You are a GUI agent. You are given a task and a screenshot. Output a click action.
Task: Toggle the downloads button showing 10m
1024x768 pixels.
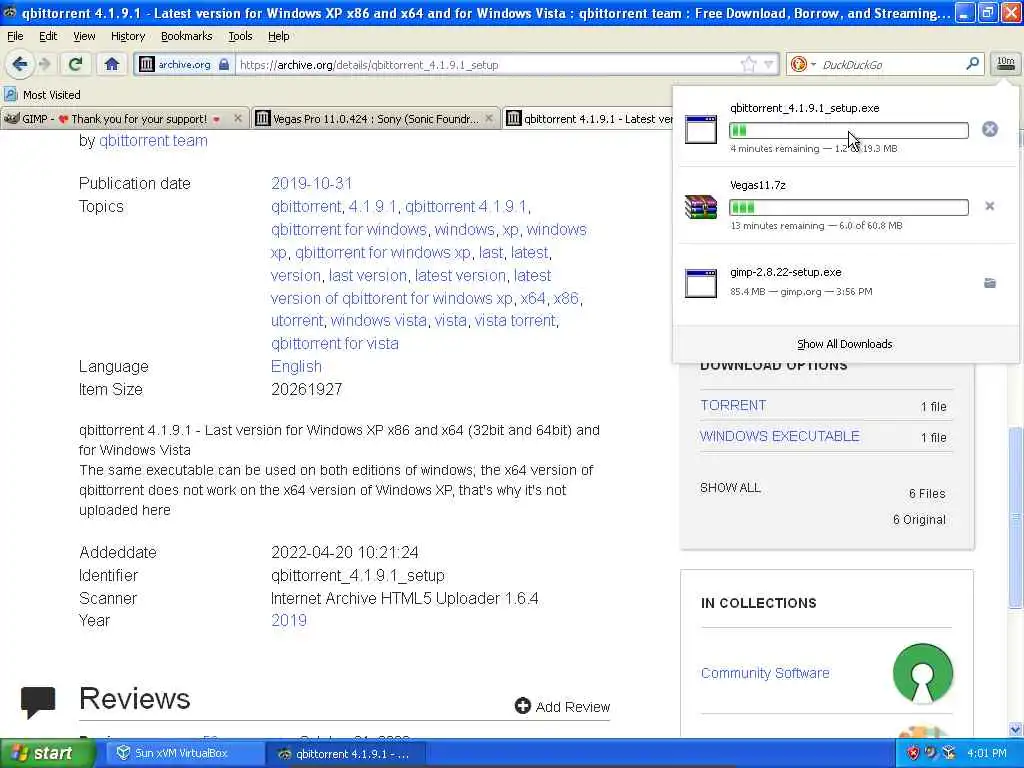click(x=1005, y=63)
